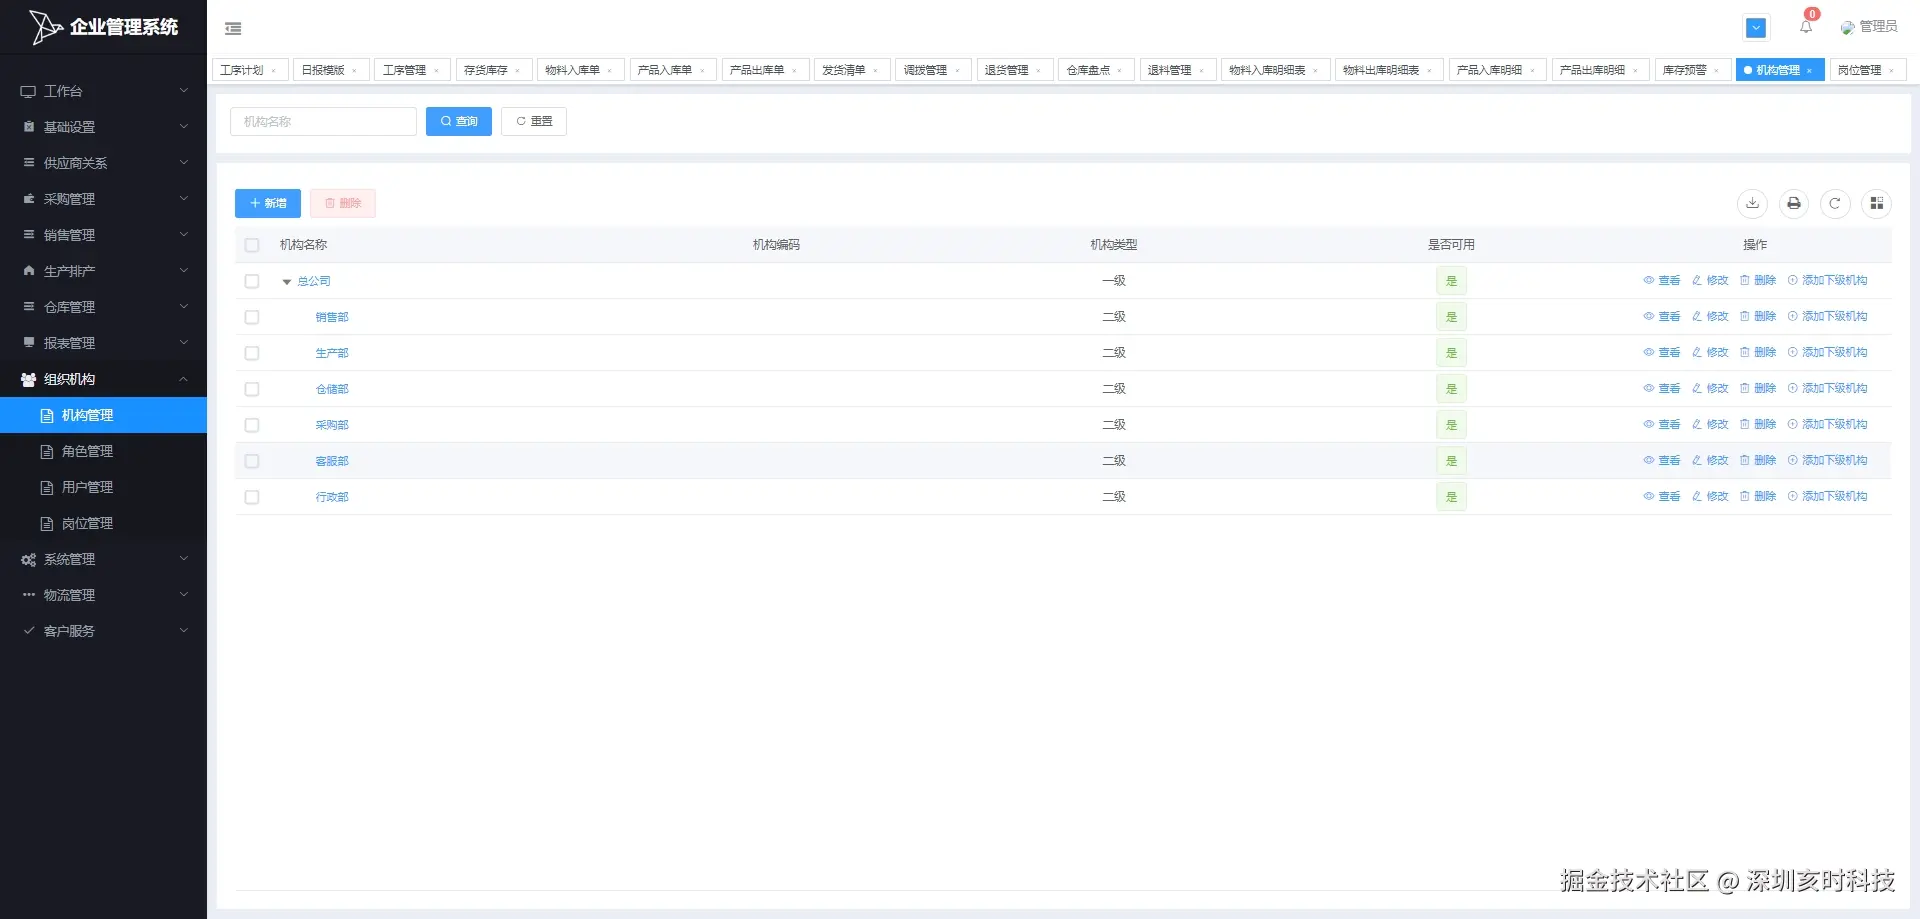Expand the 工作台 sidebar menu
Image resolution: width=1920 pixels, height=919 pixels.
coord(103,91)
